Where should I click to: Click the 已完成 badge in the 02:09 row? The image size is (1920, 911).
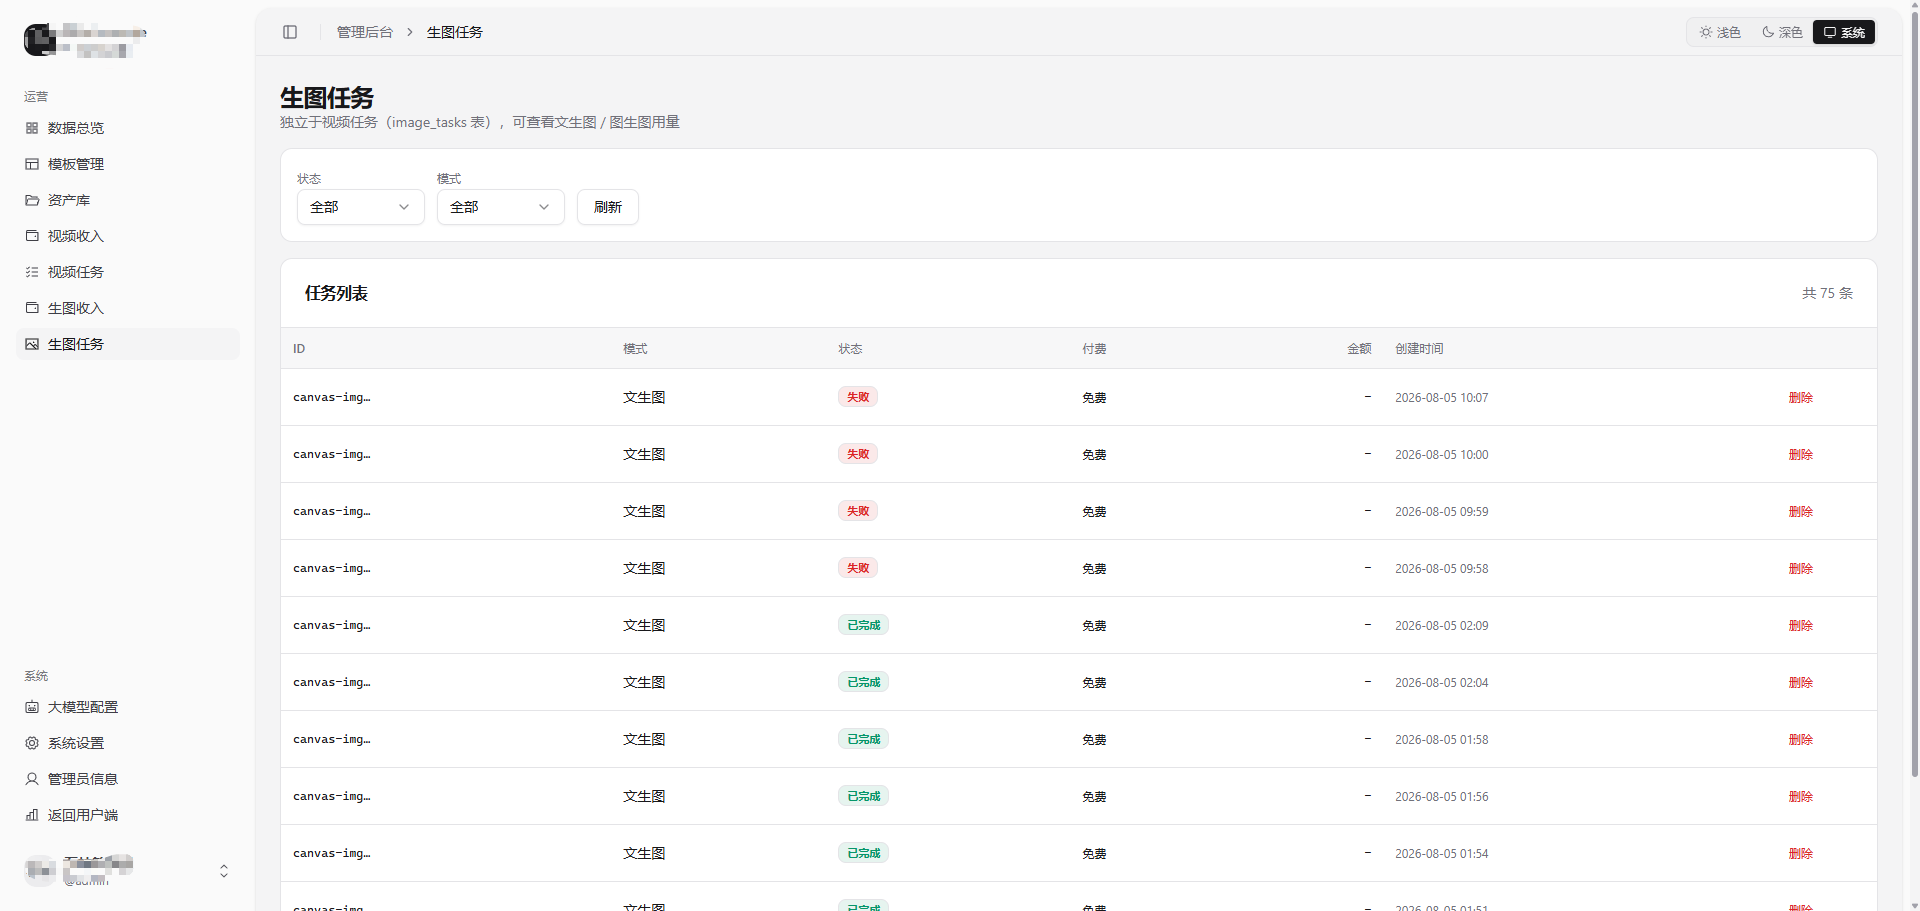[863, 625]
